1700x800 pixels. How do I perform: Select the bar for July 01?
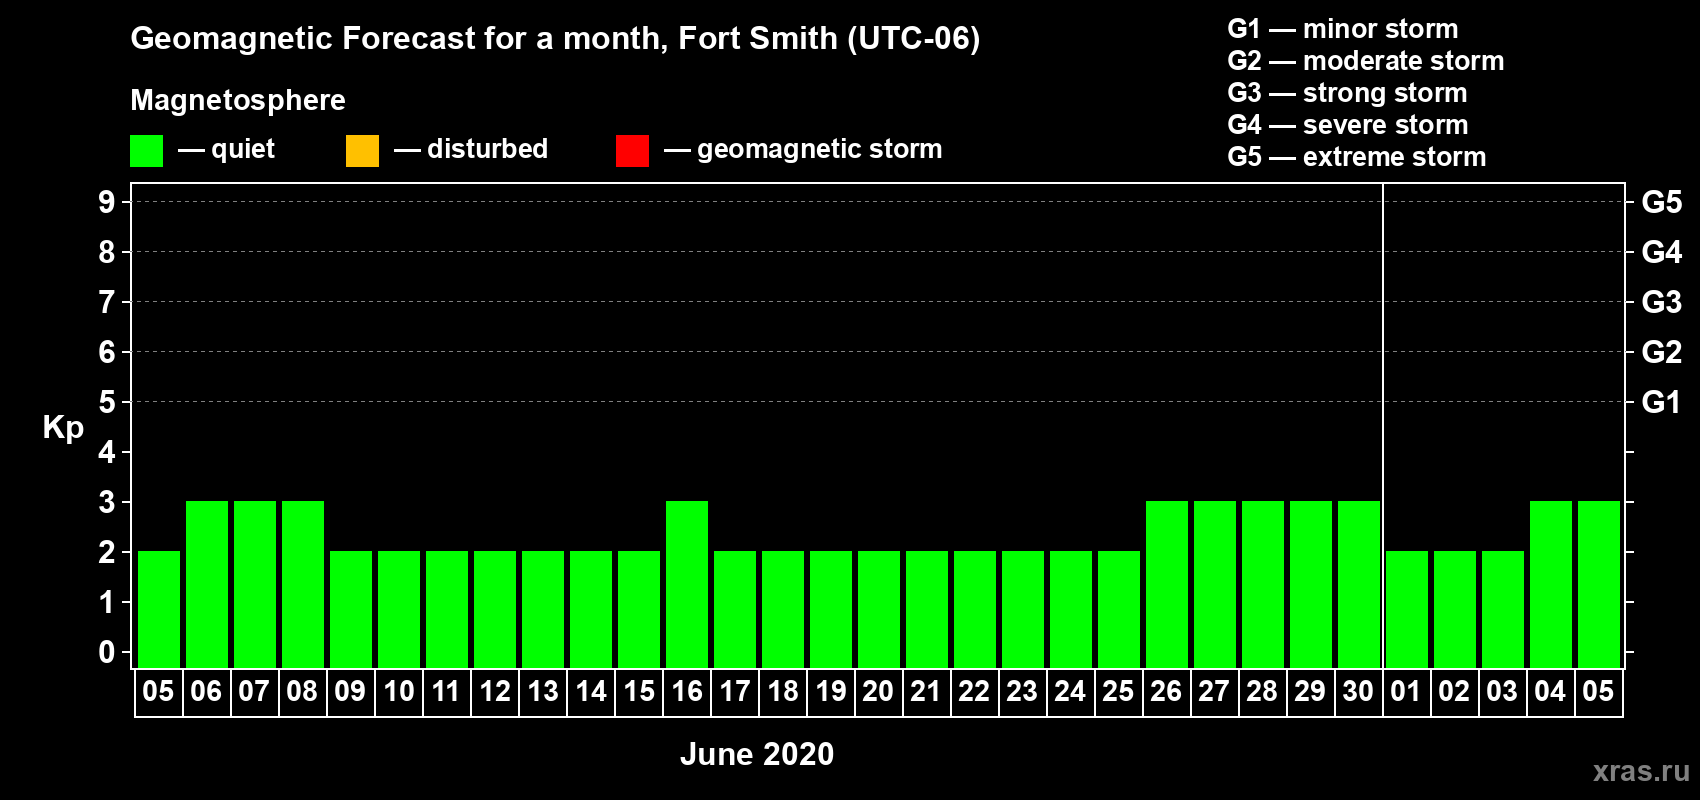tap(1407, 609)
